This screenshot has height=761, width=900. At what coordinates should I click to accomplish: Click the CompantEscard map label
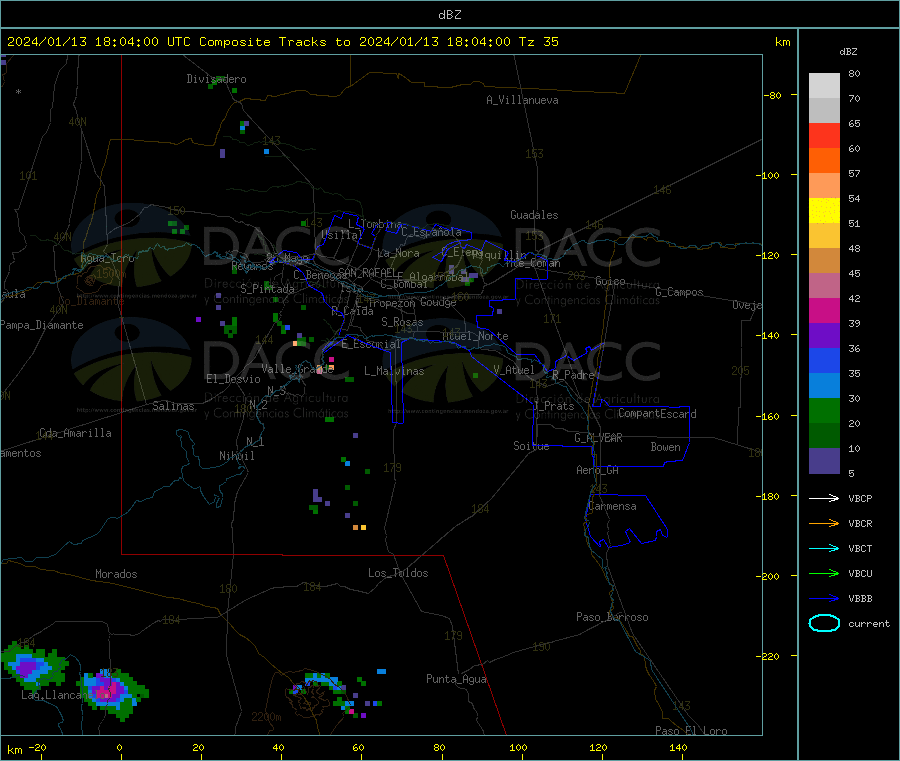657,414
